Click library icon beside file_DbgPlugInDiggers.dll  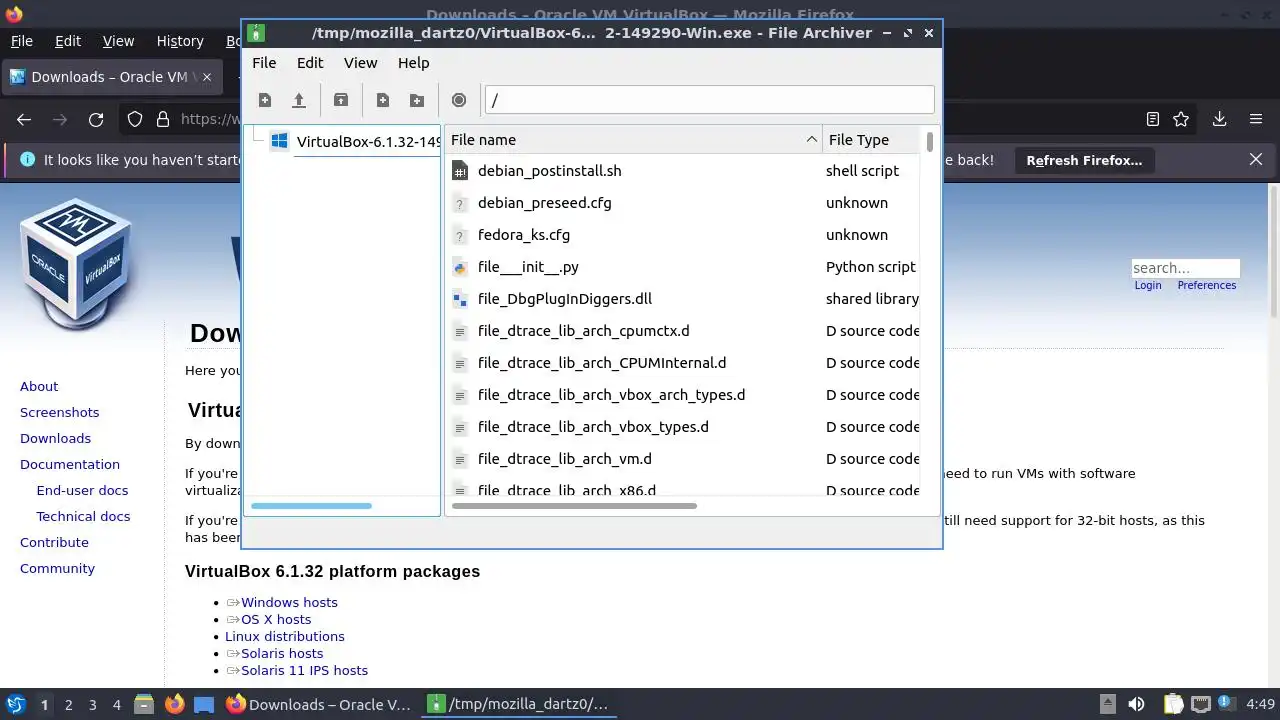pyautogui.click(x=460, y=299)
